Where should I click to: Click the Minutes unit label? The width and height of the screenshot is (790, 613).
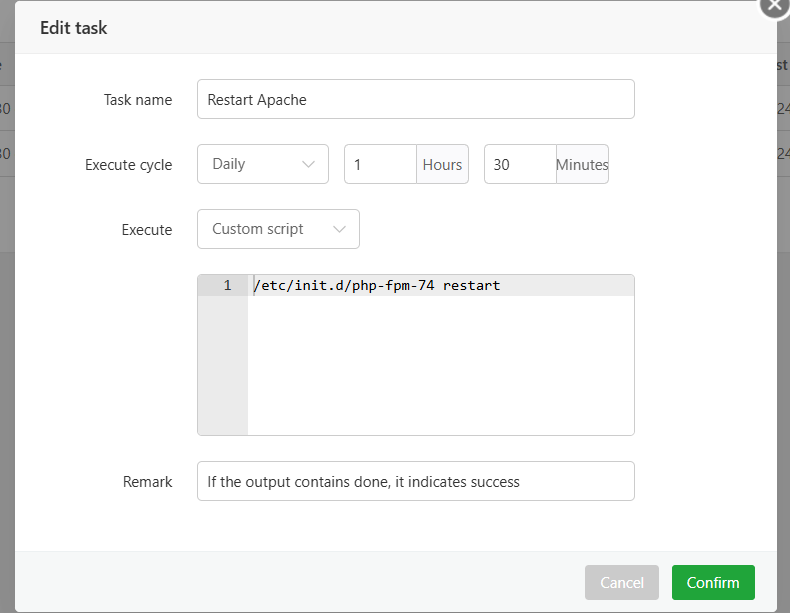581,164
